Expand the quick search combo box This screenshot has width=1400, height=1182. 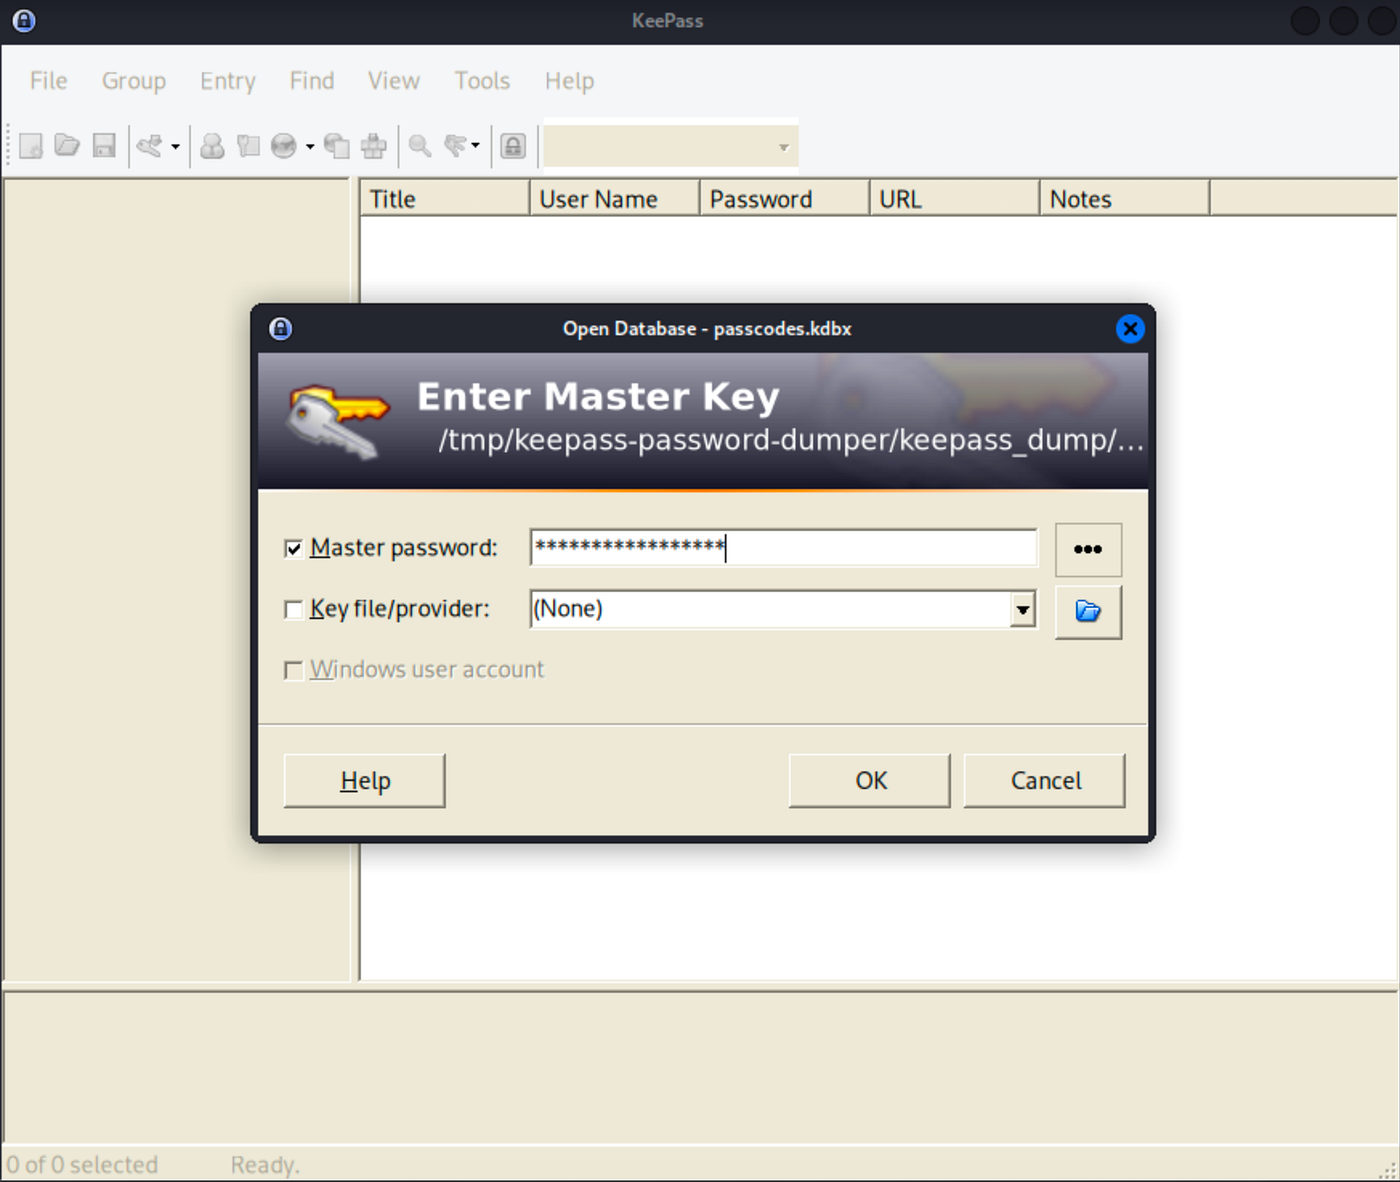(784, 147)
